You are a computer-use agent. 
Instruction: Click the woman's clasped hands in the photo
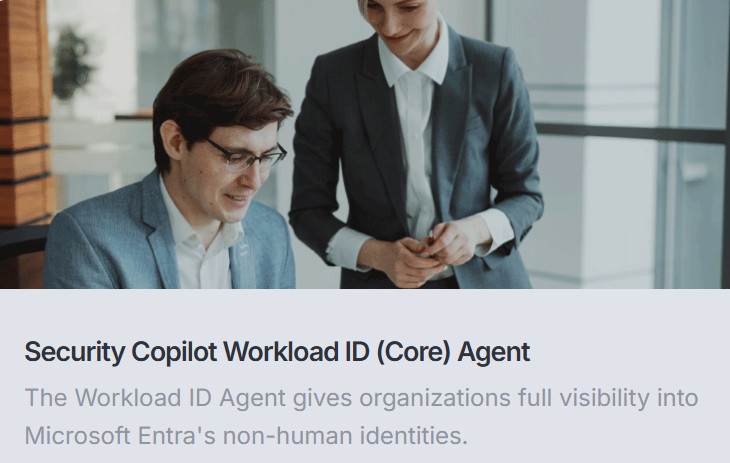[x=421, y=254]
